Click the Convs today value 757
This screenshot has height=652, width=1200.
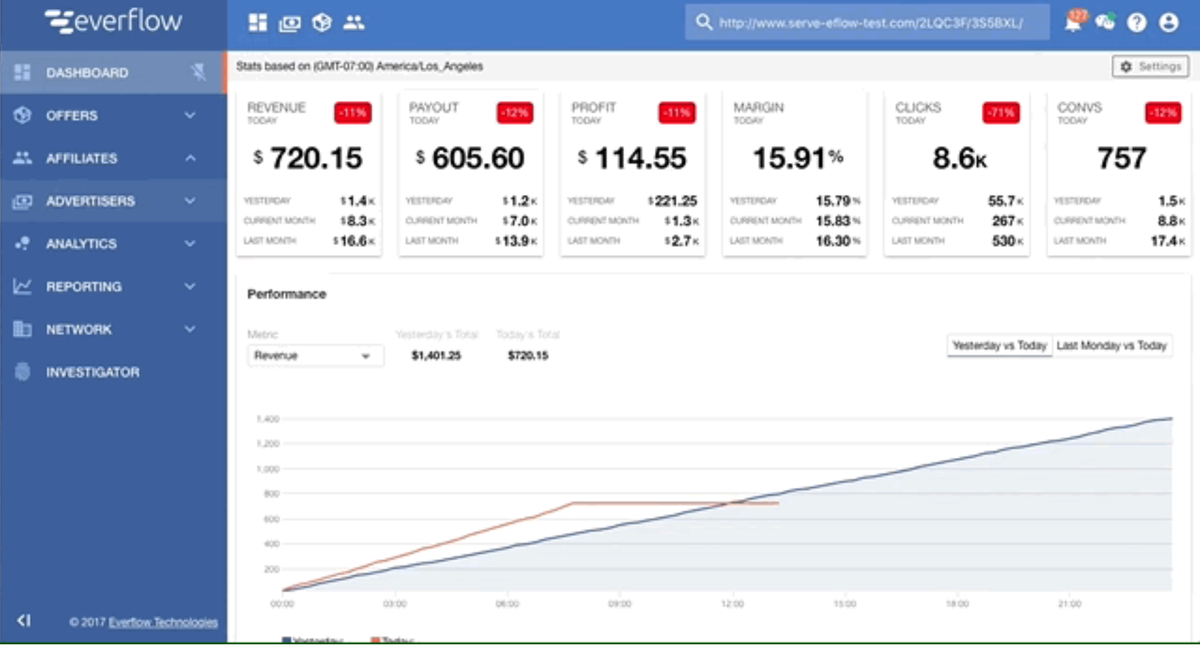tap(1121, 158)
